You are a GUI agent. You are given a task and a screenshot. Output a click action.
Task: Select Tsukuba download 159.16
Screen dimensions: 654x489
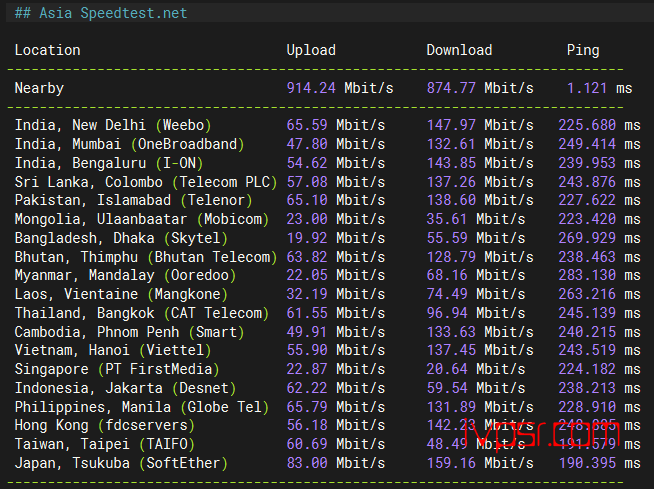pos(451,463)
